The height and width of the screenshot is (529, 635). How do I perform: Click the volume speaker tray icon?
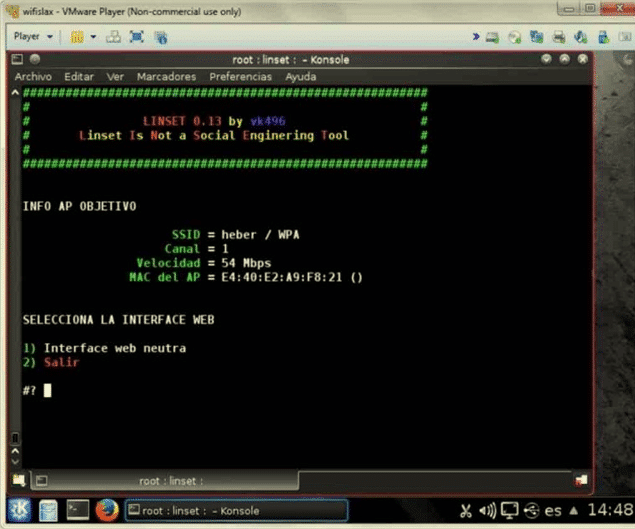(488, 510)
